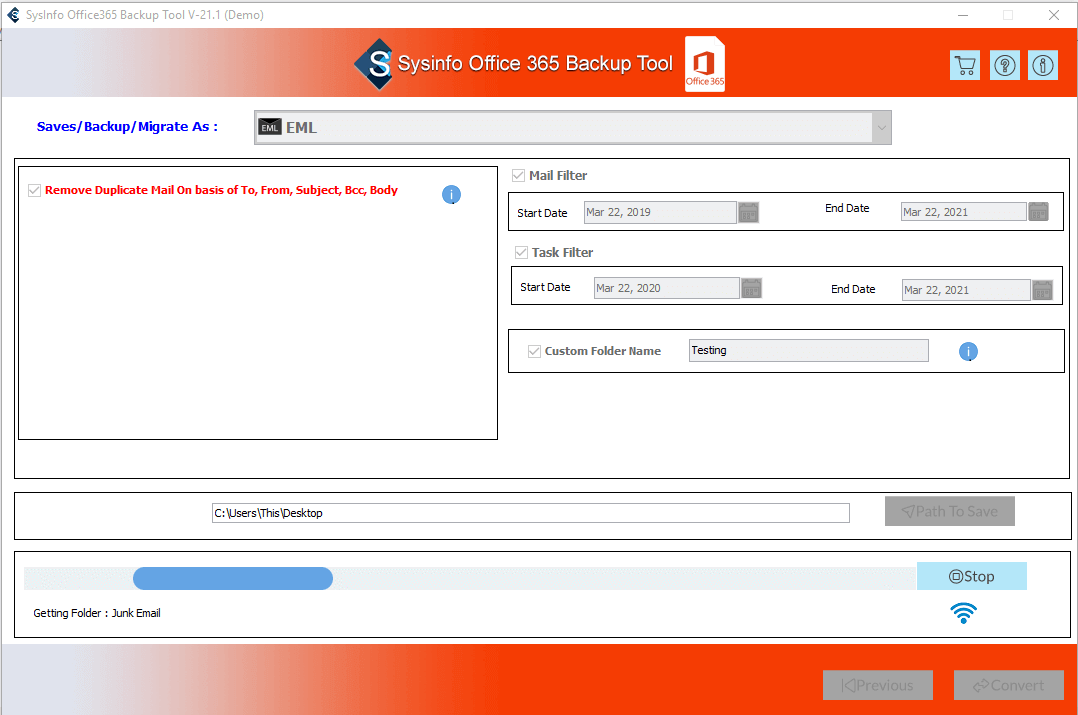Click the Sysinfo Office 365 Backup Tool title

[535, 64]
